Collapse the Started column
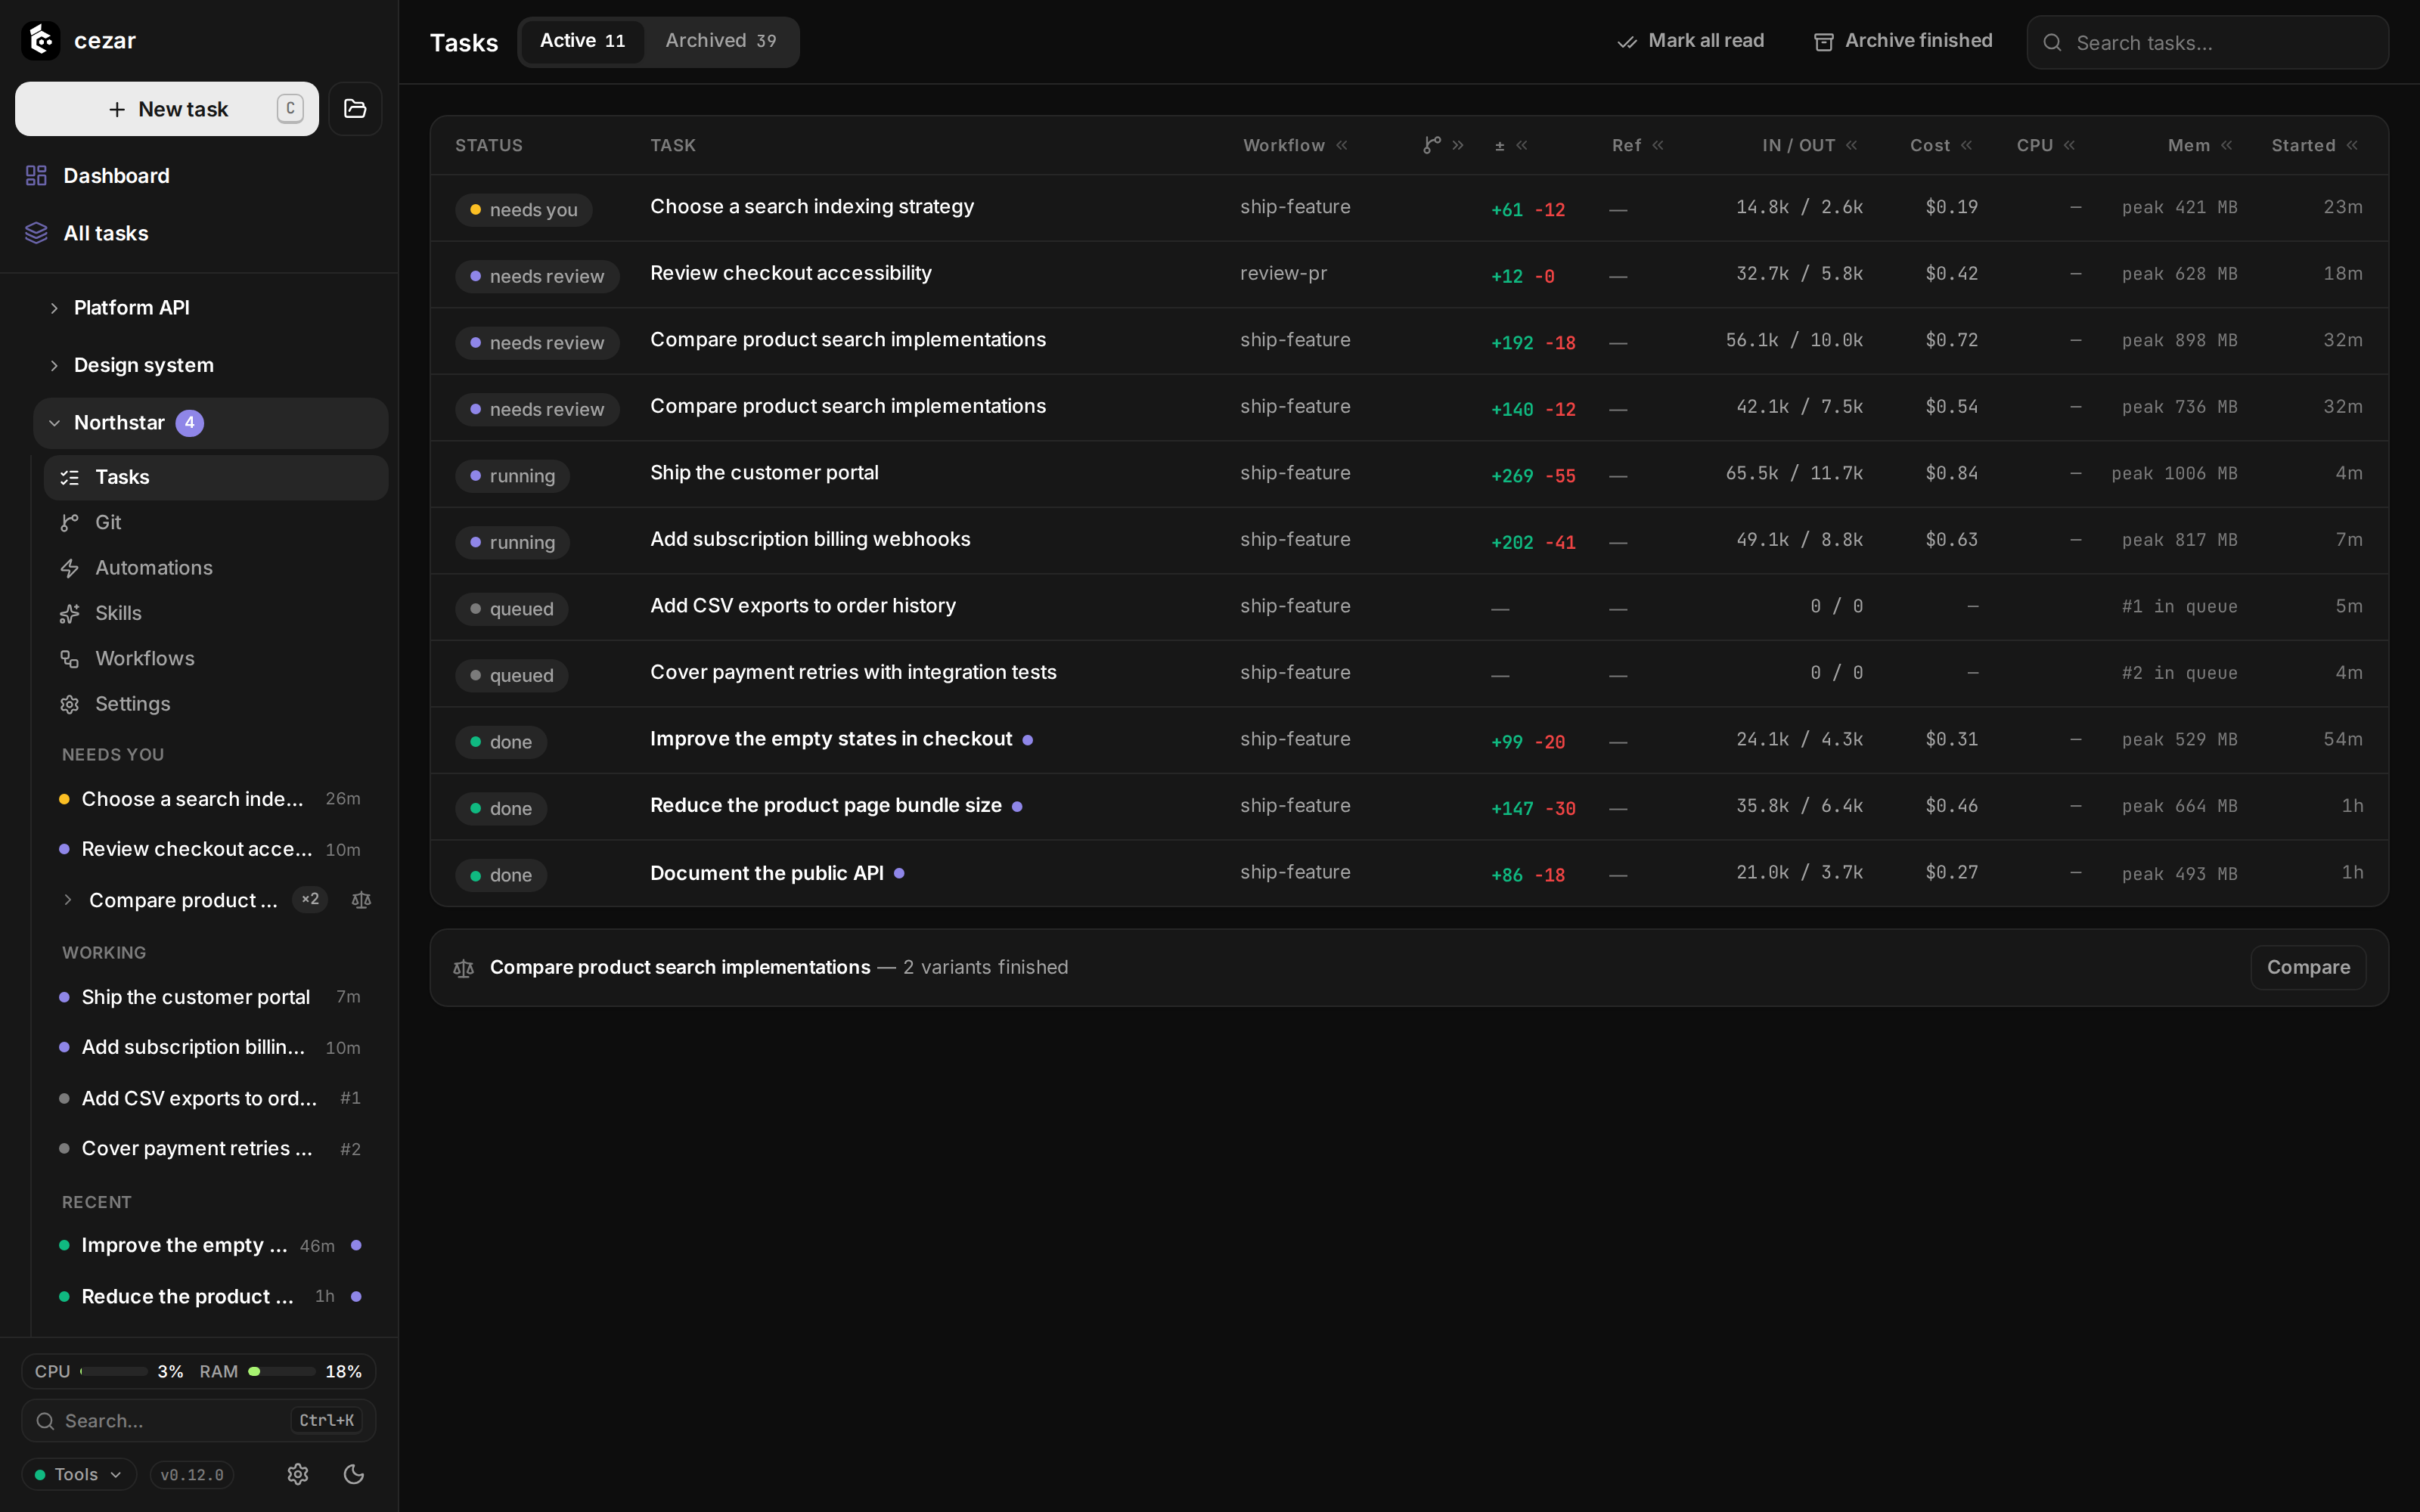Image resolution: width=2420 pixels, height=1512 pixels. [2352, 145]
